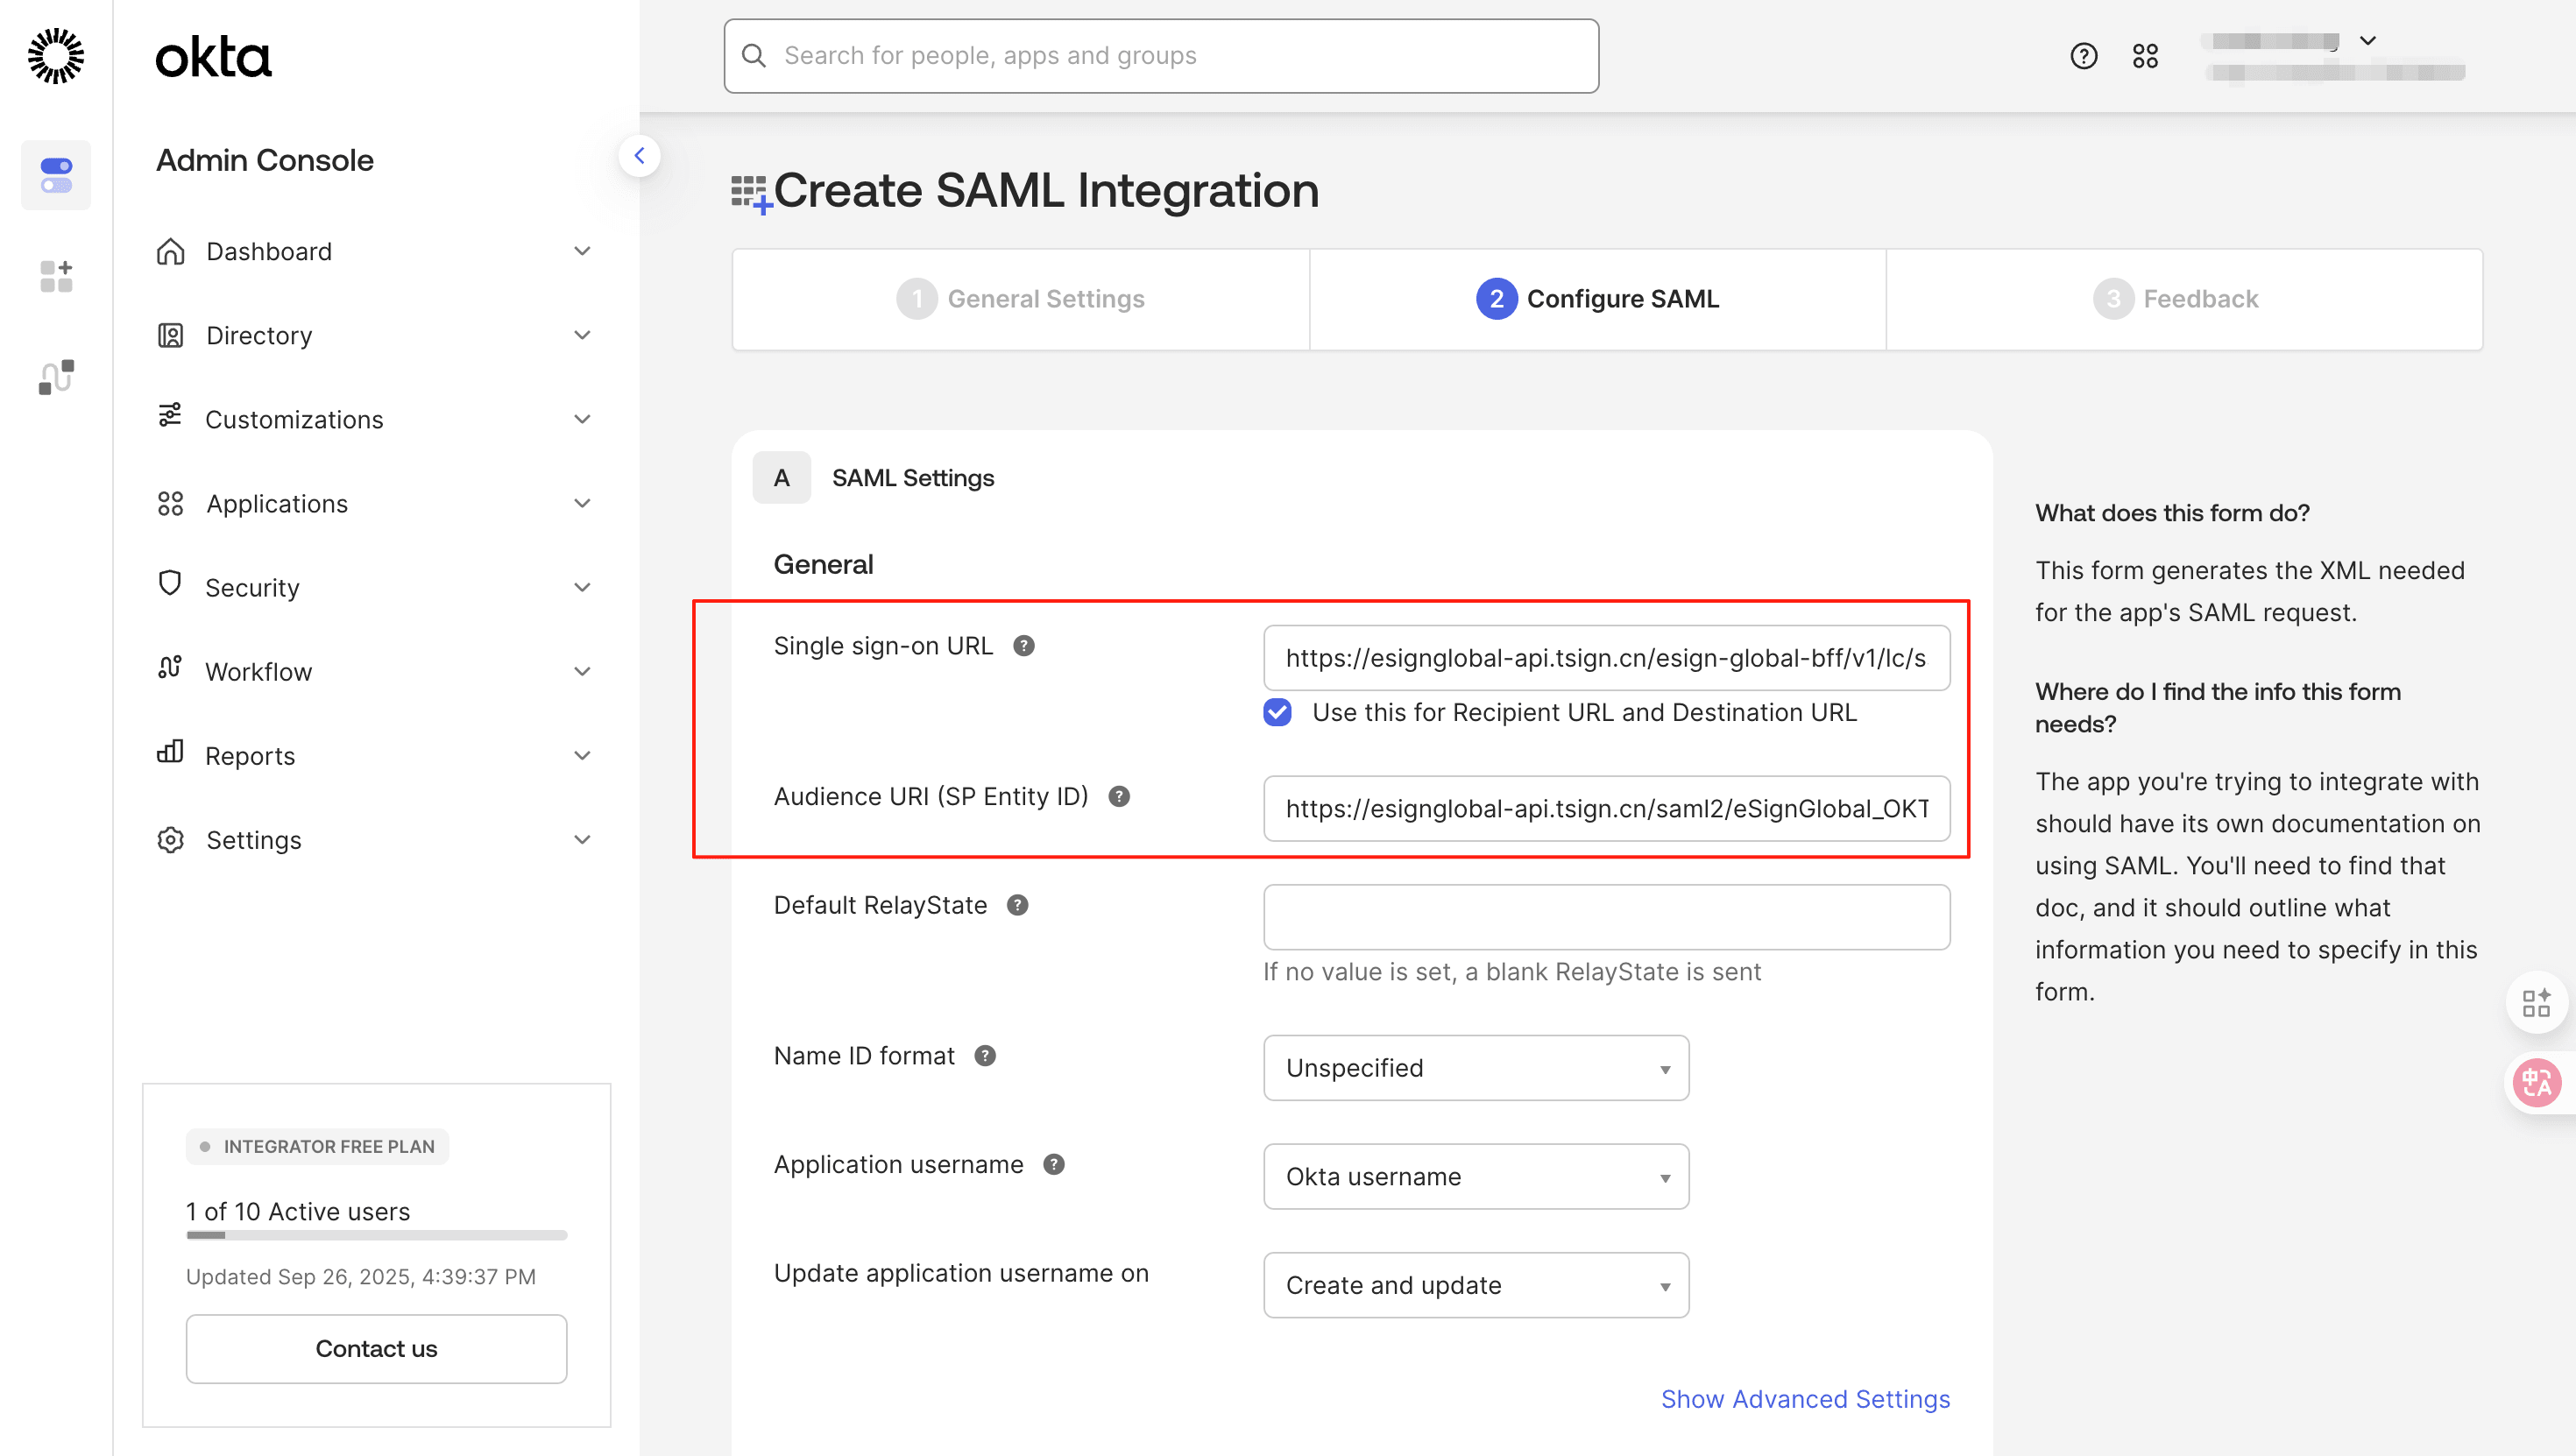This screenshot has width=2576, height=1456.
Task: Click the translate floating icon at right edge
Action: pyautogui.click(x=2537, y=1082)
